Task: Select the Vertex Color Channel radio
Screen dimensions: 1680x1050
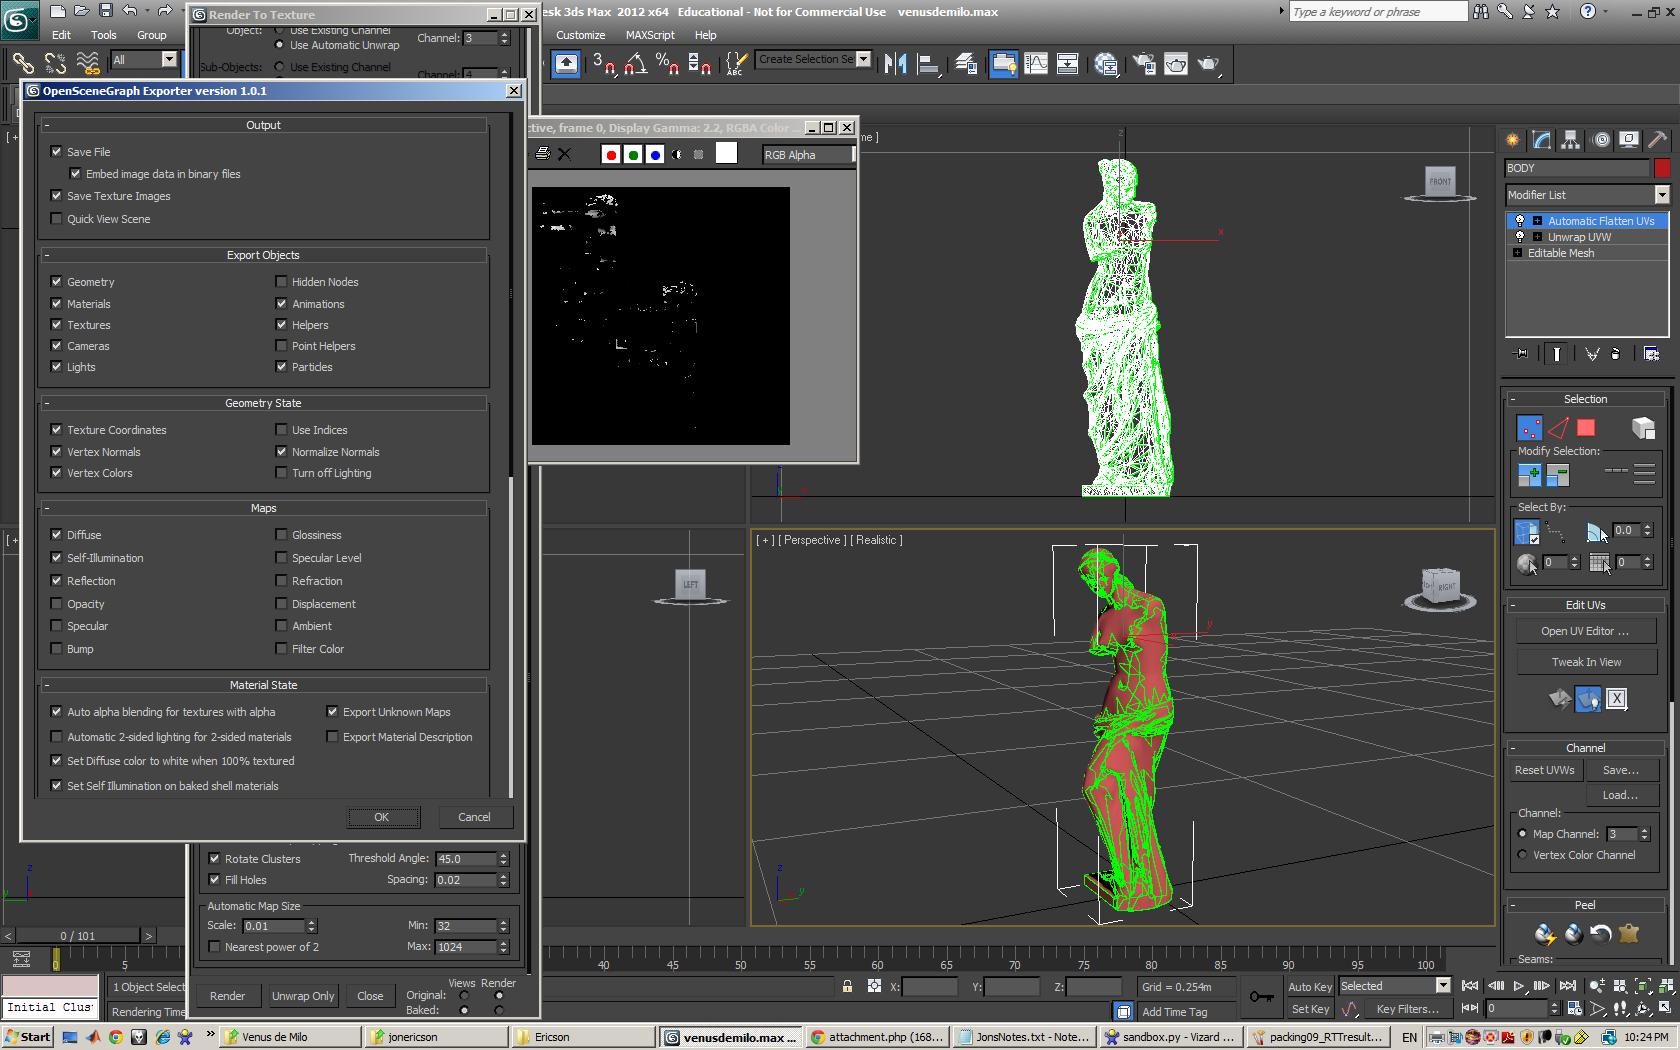Action: 1523,855
